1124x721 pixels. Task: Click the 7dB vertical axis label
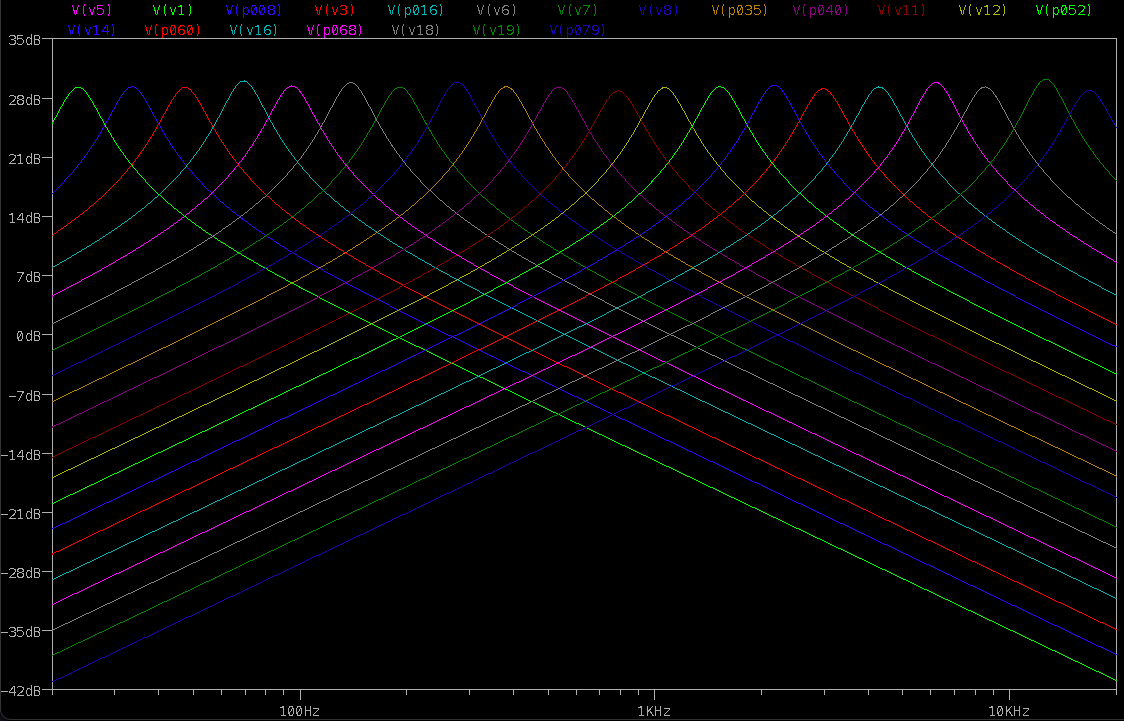click(29, 277)
